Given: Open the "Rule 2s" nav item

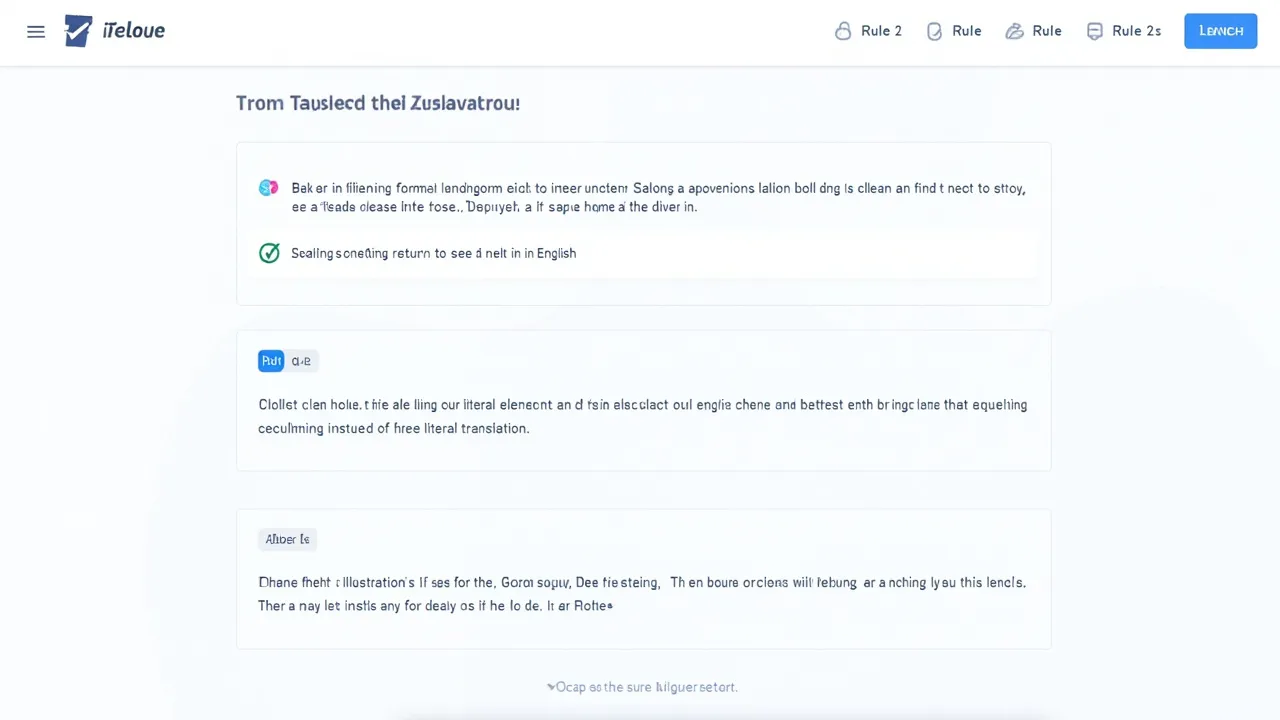Looking at the screenshot, I should click(1123, 31).
